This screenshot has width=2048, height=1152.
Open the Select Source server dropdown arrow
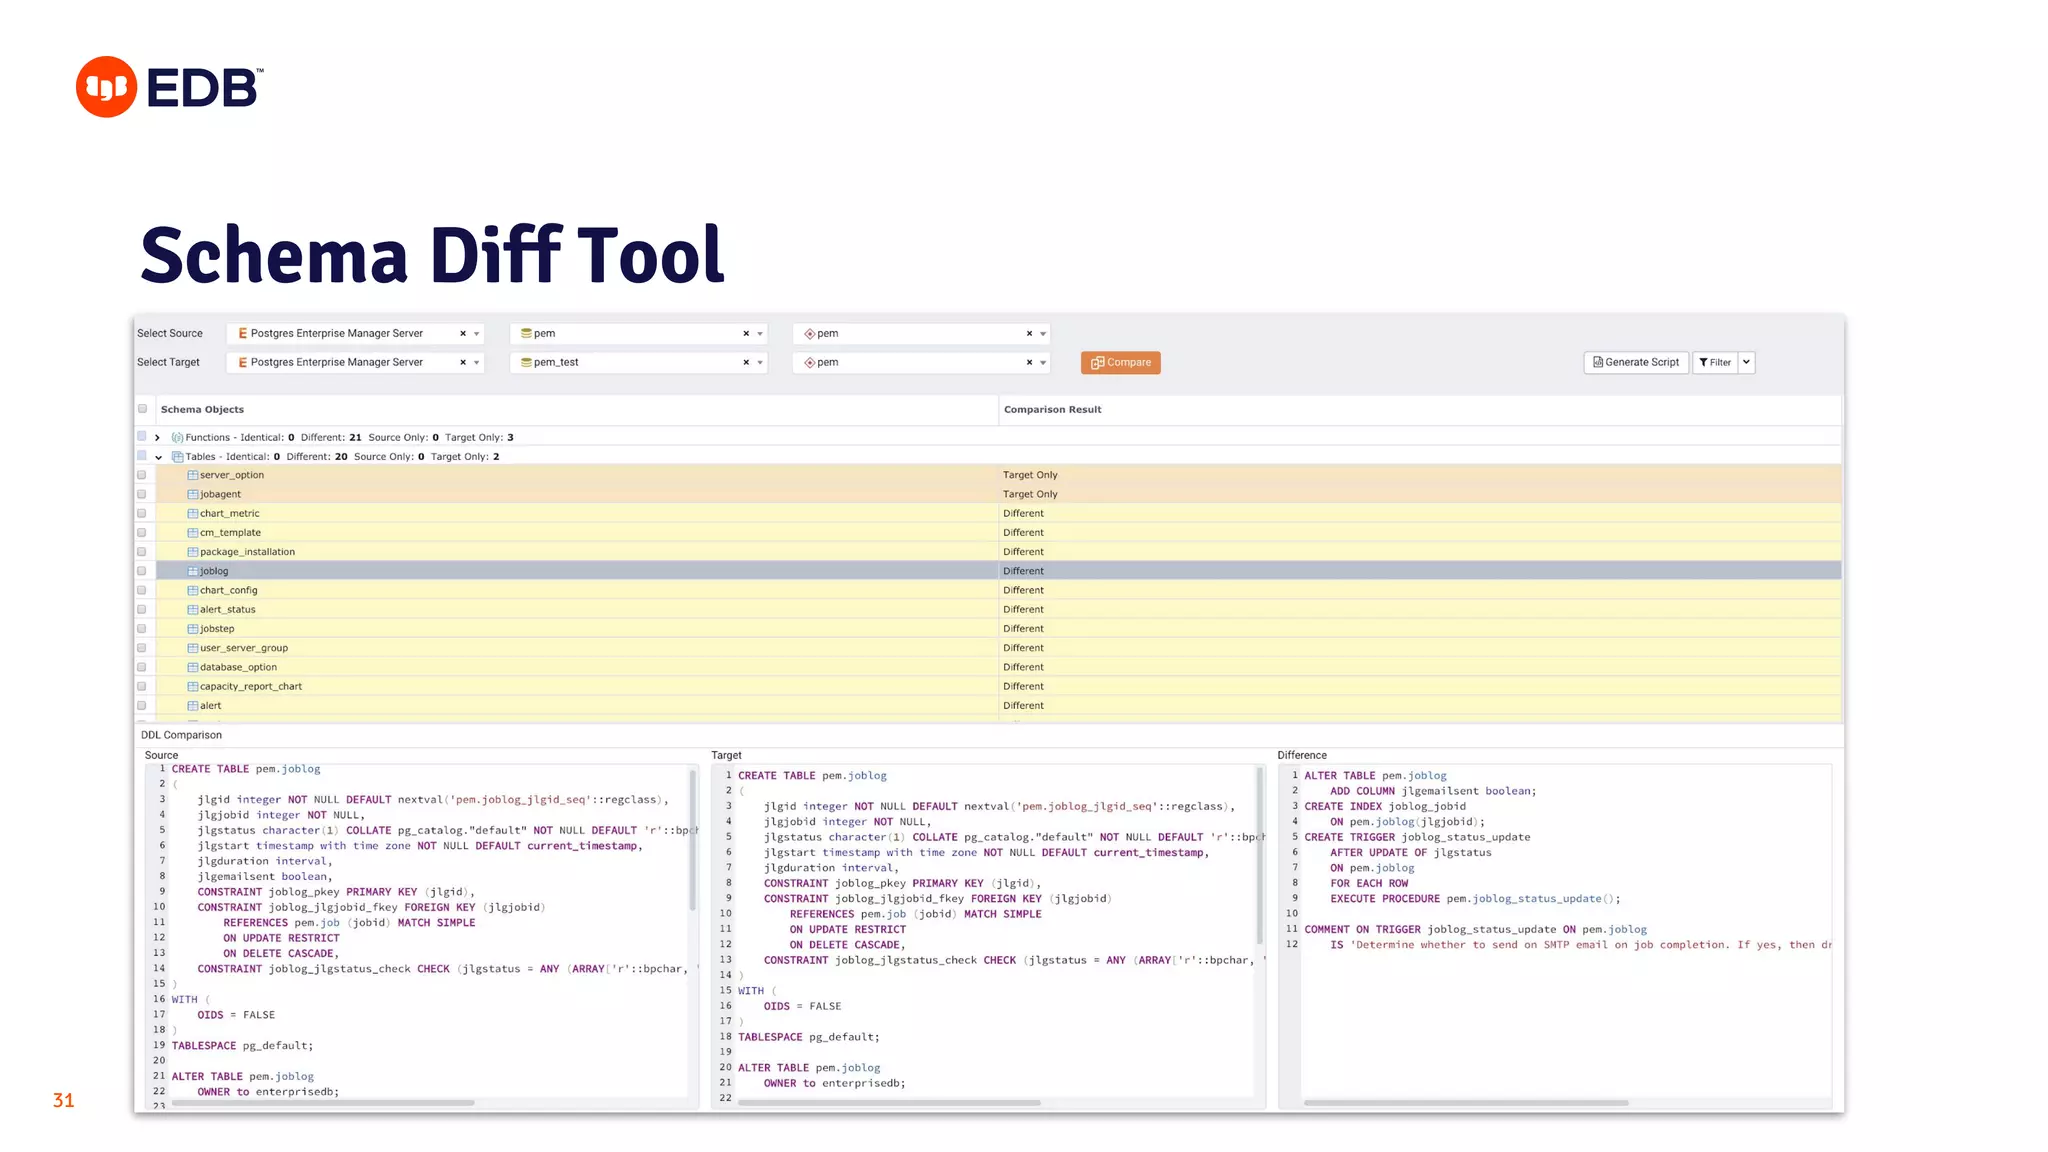(477, 334)
